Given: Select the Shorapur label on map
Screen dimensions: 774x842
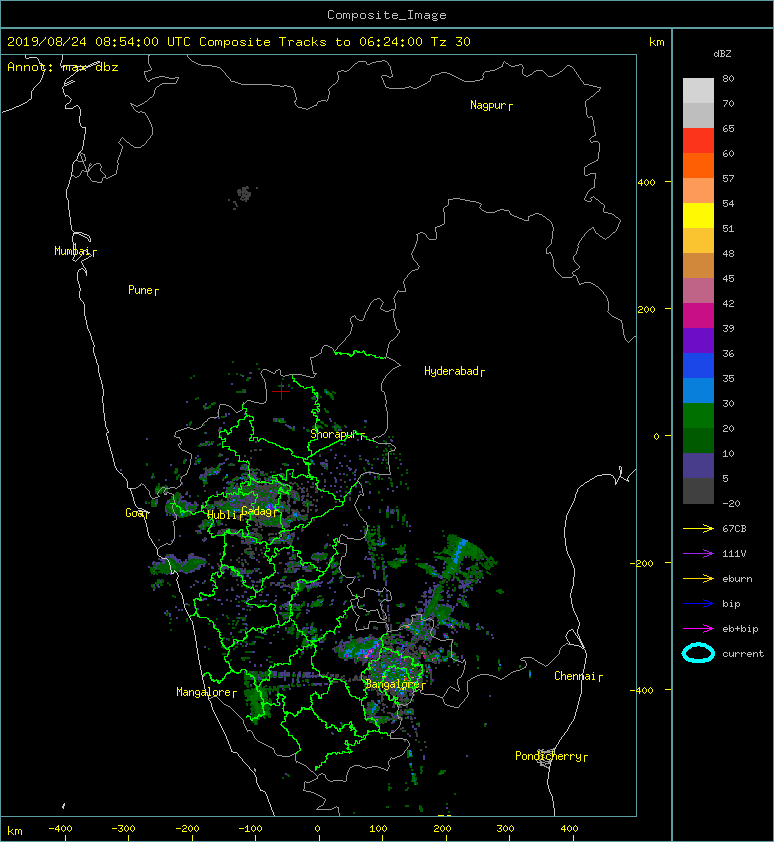Looking at the screenshot, I should [337, 434].
